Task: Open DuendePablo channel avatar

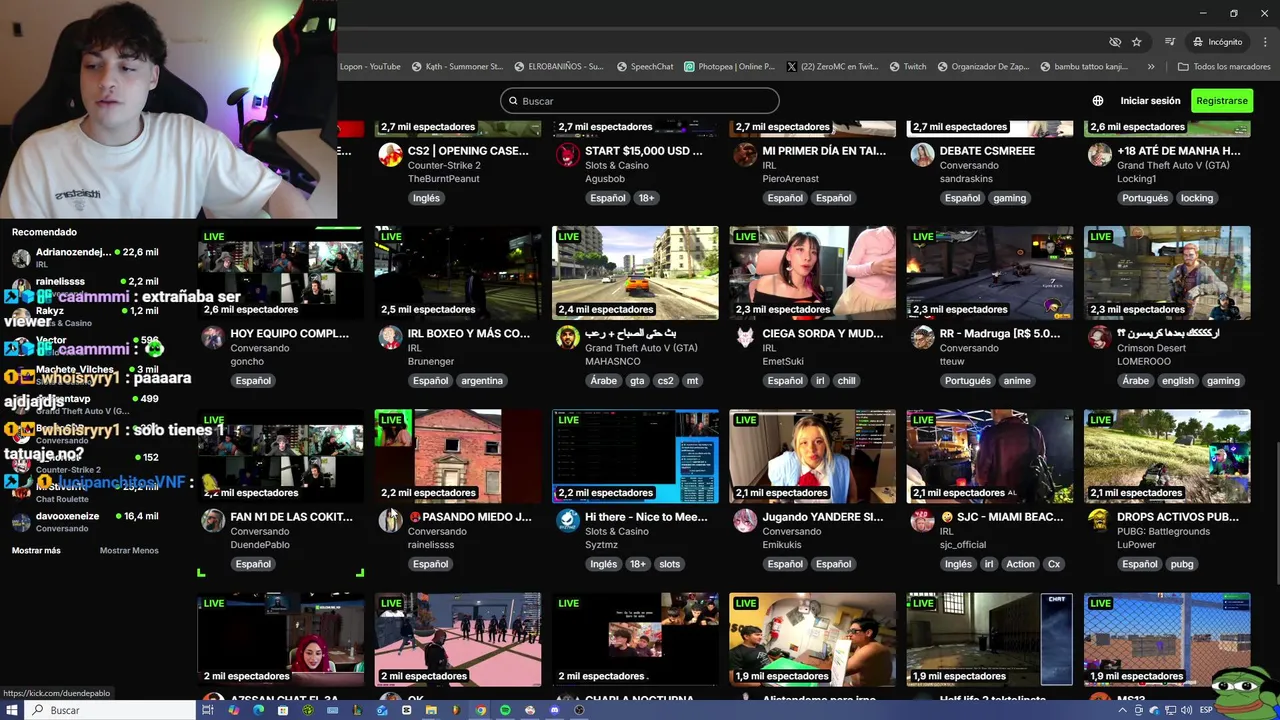Action: point(213,521)
